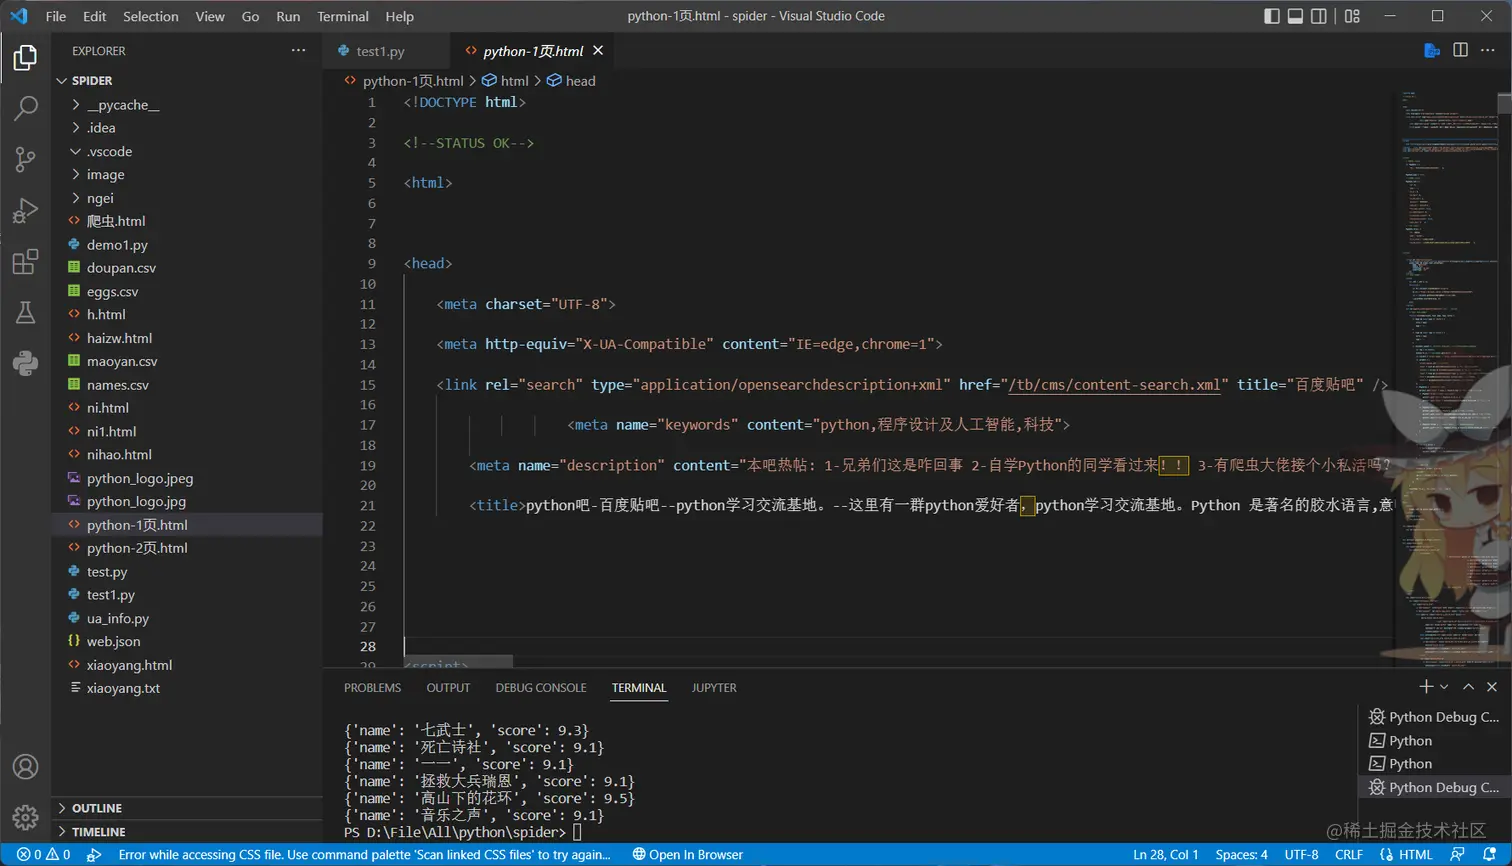Open the Manage gear icon
The height and width of the screenshot is (866, 1512).
(x=25, y=817)
